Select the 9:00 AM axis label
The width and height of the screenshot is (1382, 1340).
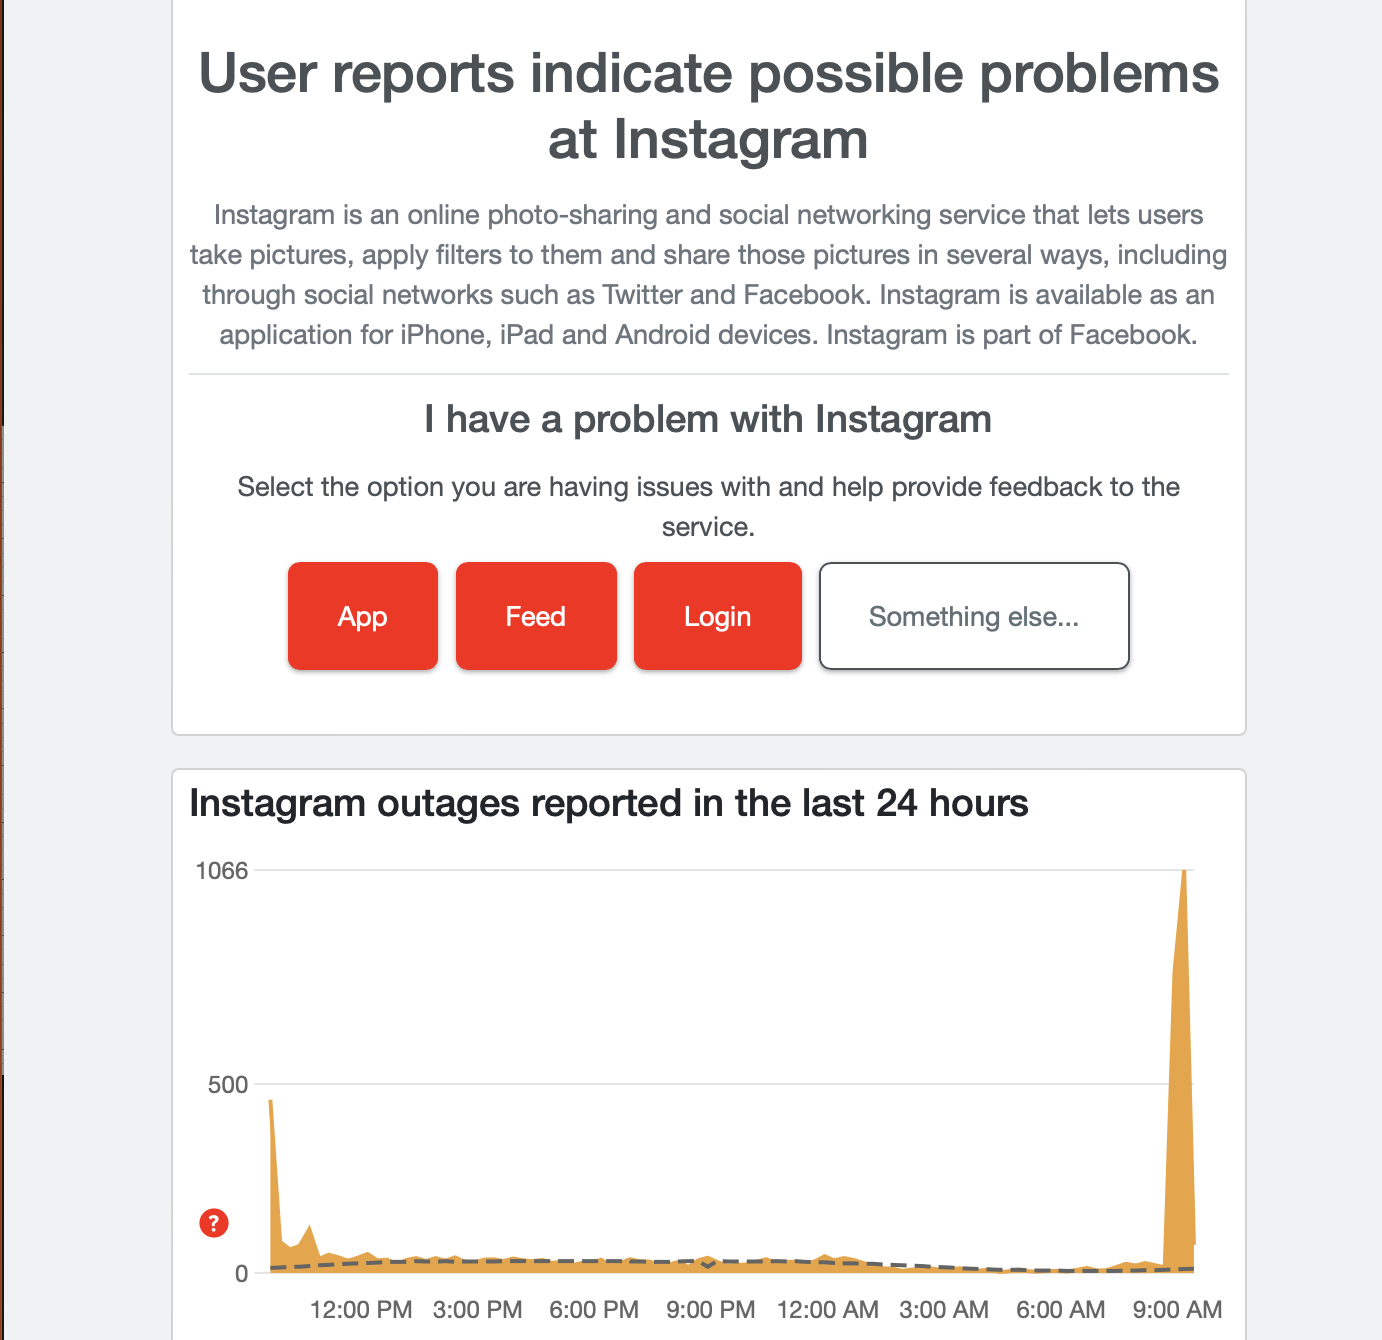tap(1177, 1309)
